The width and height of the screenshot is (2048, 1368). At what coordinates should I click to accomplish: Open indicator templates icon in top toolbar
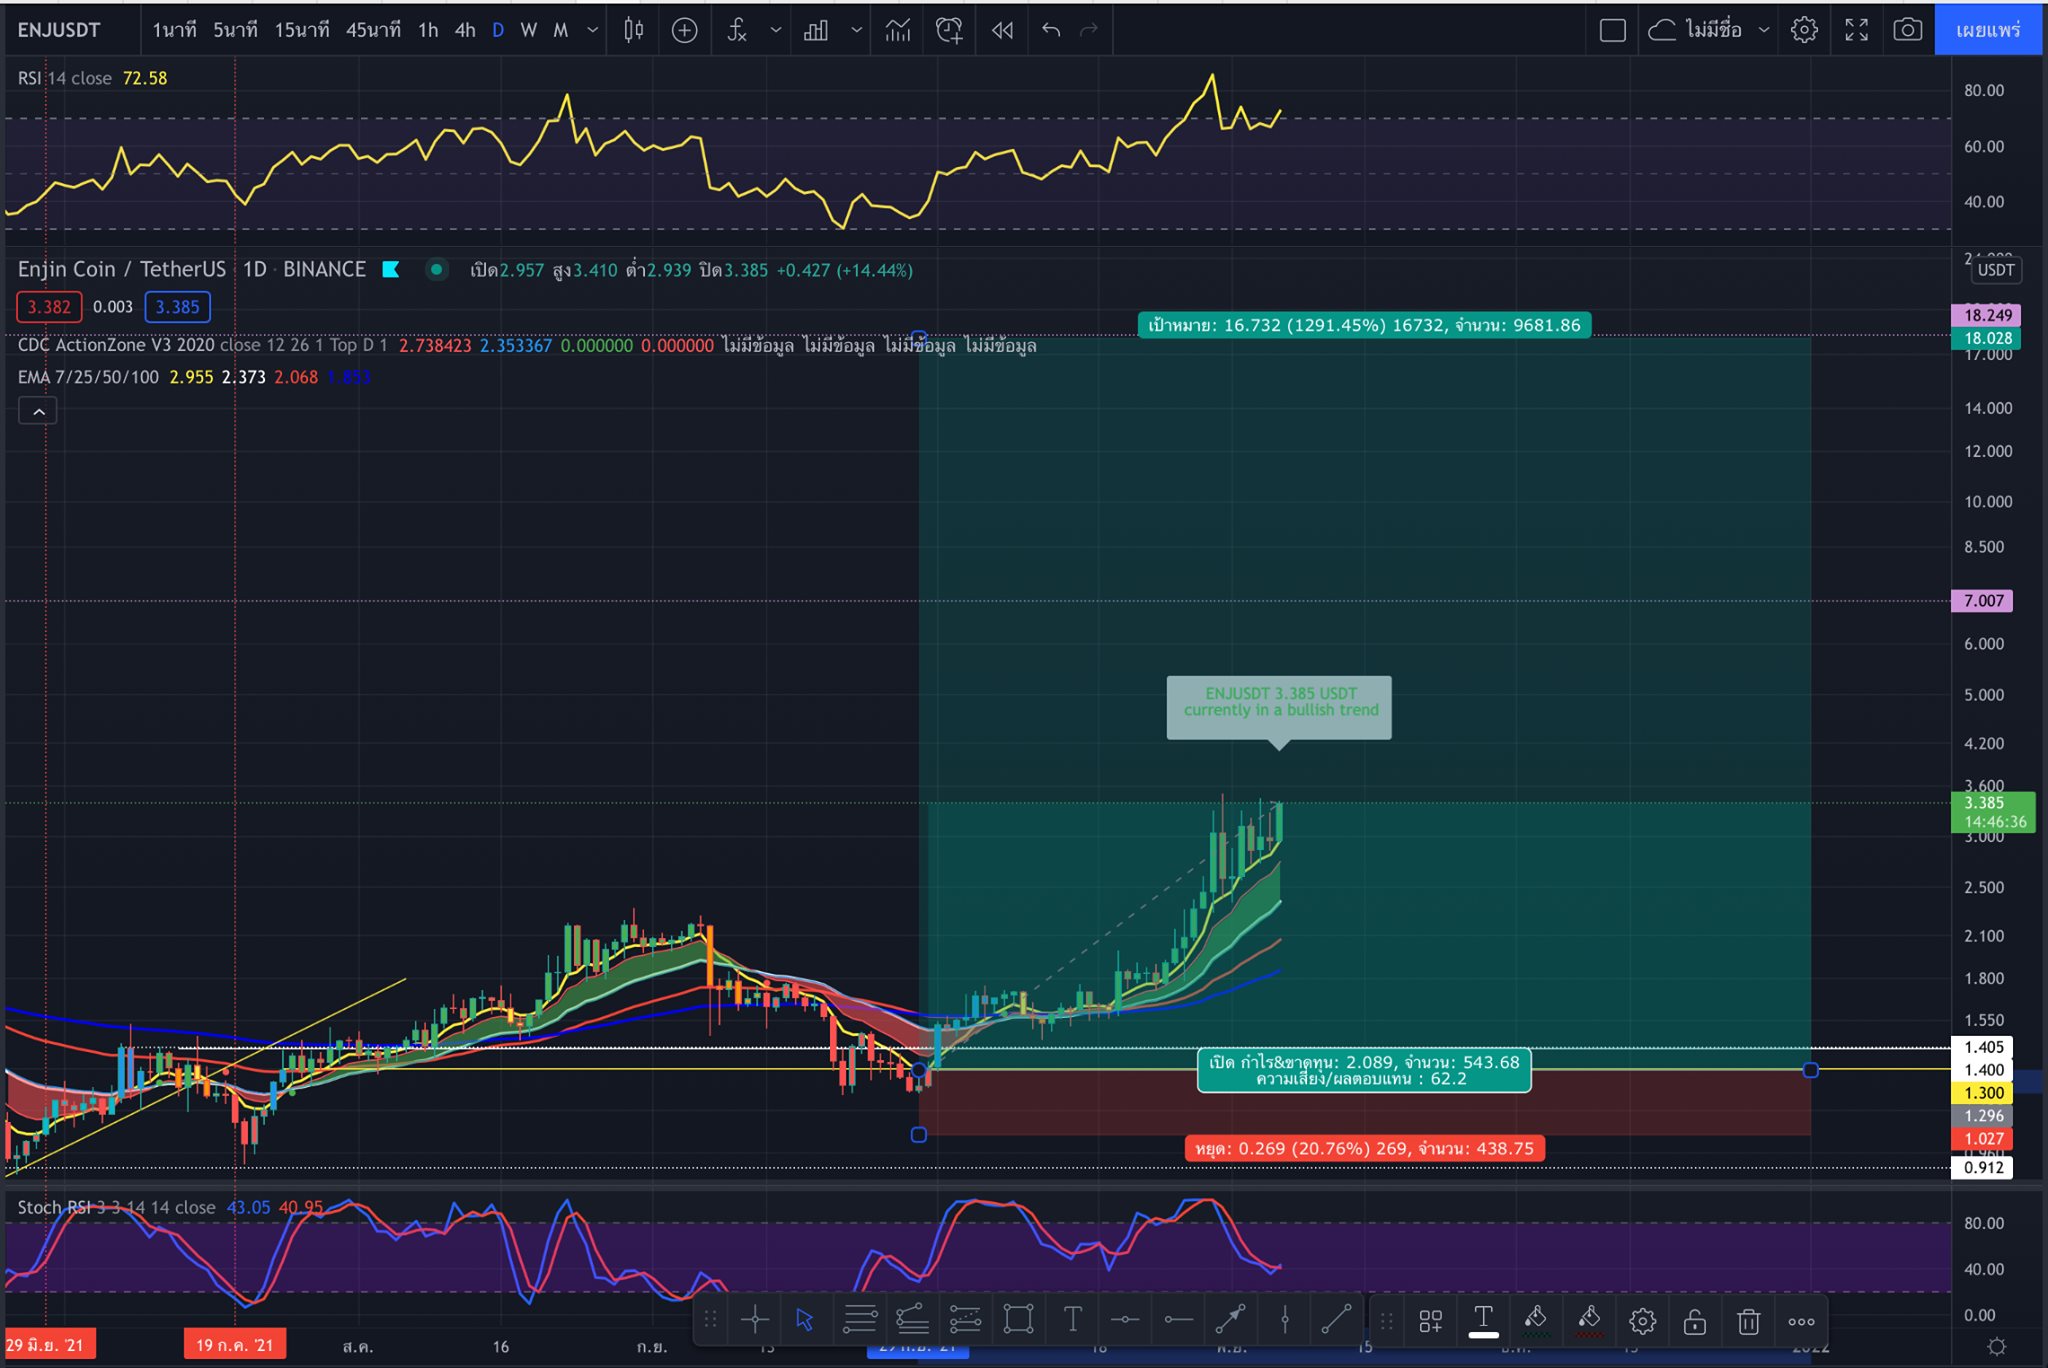[898, 30]
